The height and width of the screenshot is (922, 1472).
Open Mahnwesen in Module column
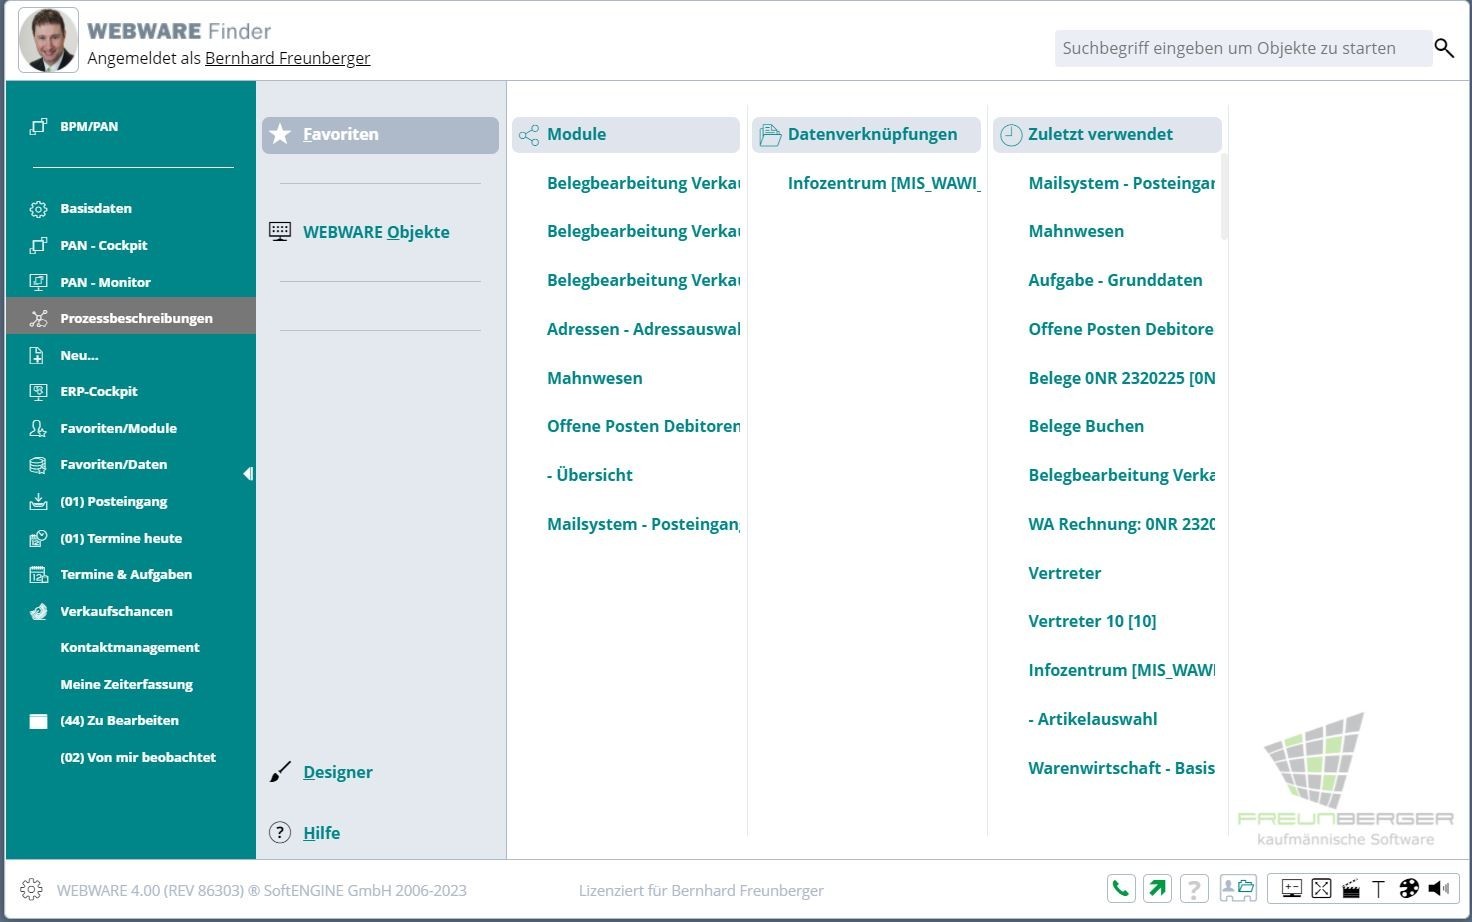pos(594,378)
